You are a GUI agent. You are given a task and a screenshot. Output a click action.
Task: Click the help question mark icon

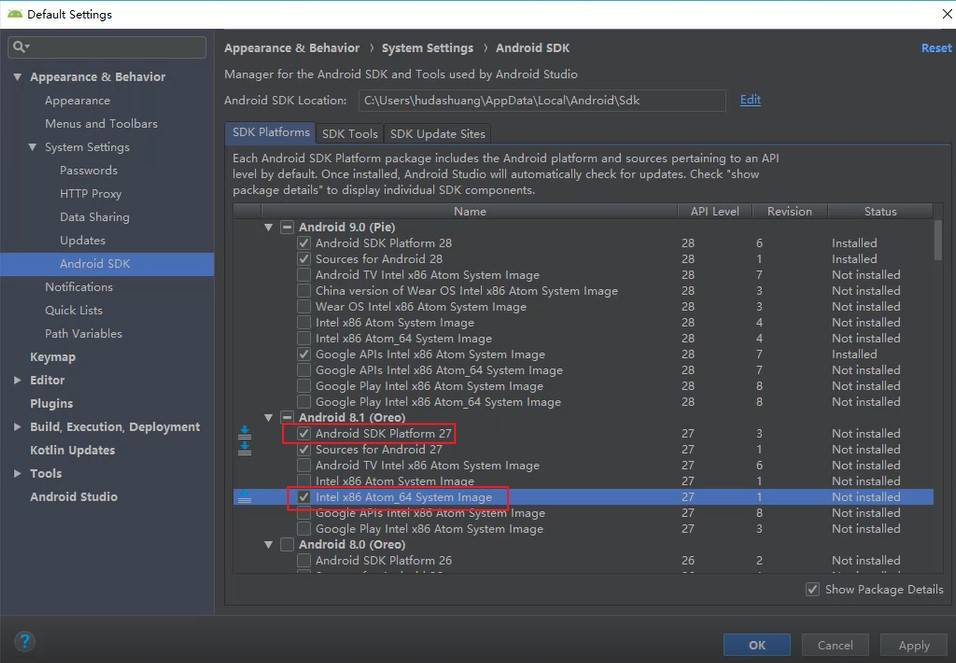(24, 641)
